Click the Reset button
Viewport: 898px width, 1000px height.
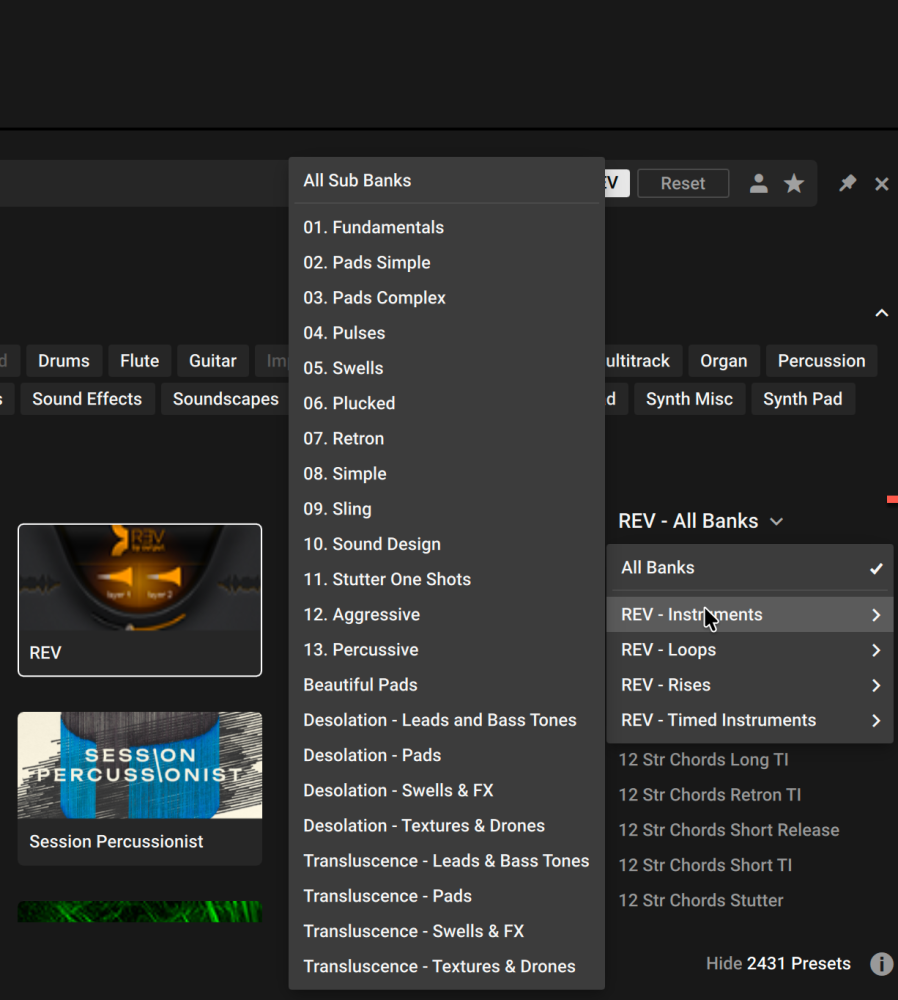(x=683, y=184)
